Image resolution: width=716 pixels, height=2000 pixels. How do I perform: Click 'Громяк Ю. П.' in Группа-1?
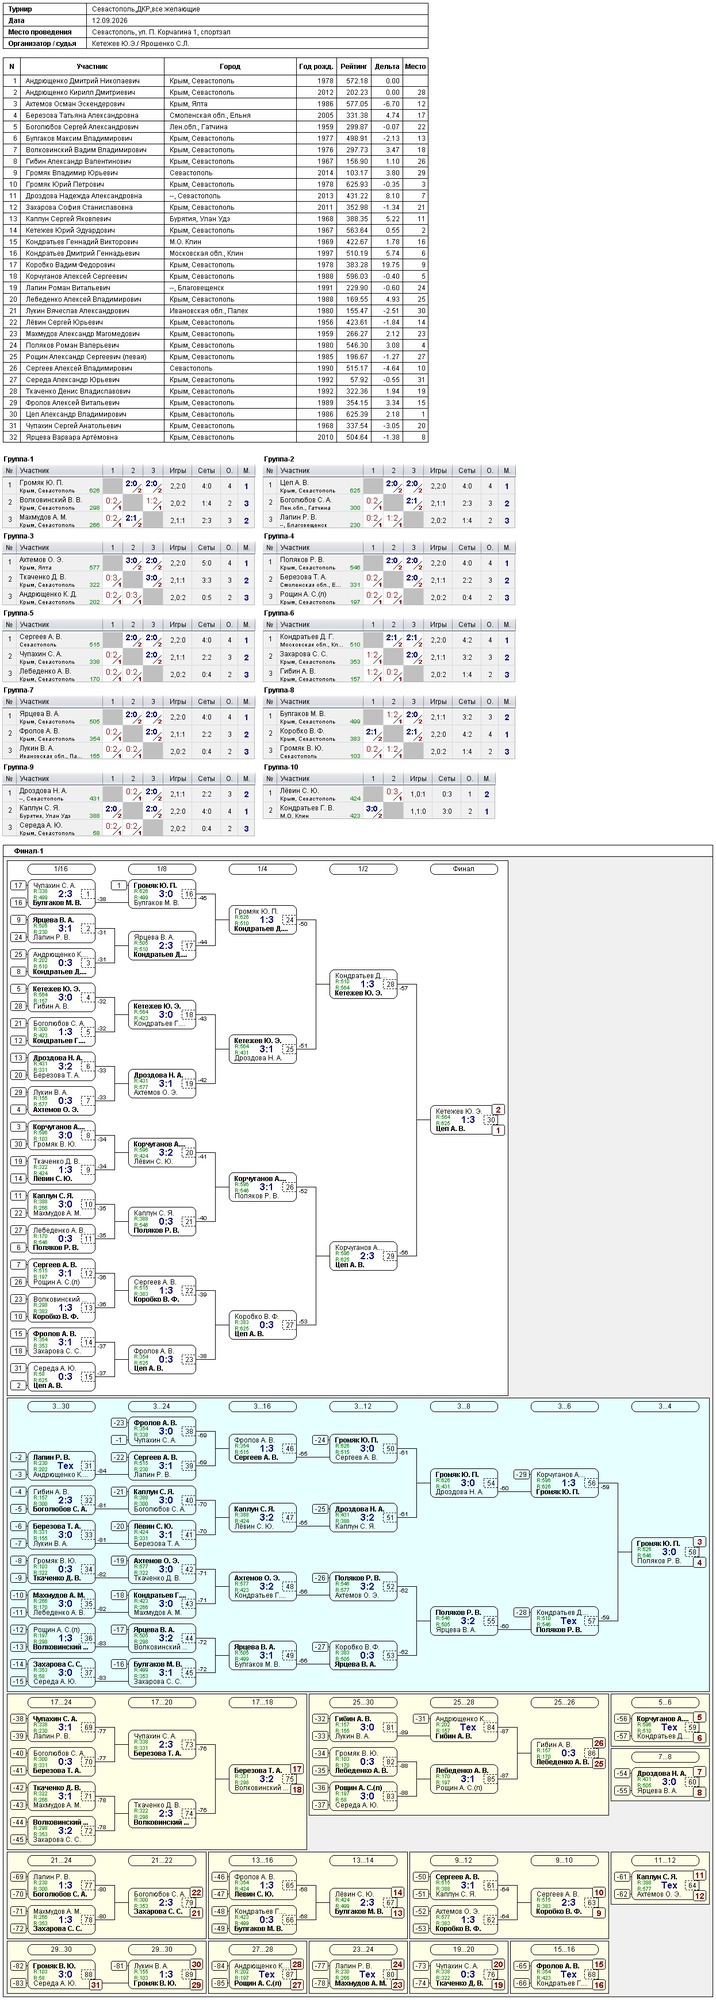[x=41, y=483]
